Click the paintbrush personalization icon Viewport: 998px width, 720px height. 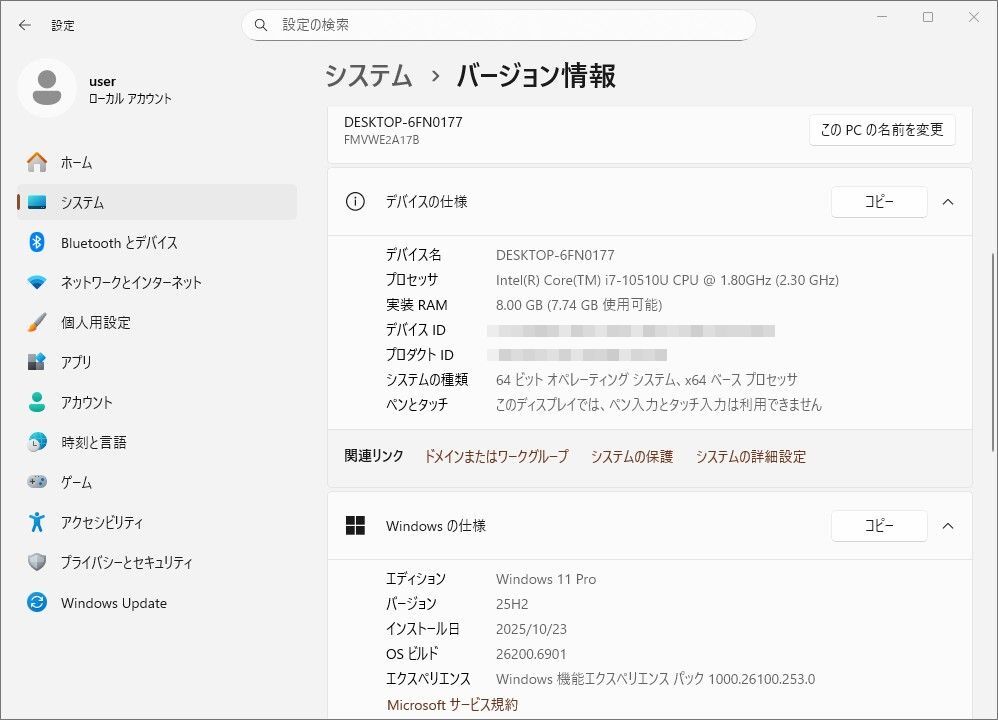[x=37, y=322]
